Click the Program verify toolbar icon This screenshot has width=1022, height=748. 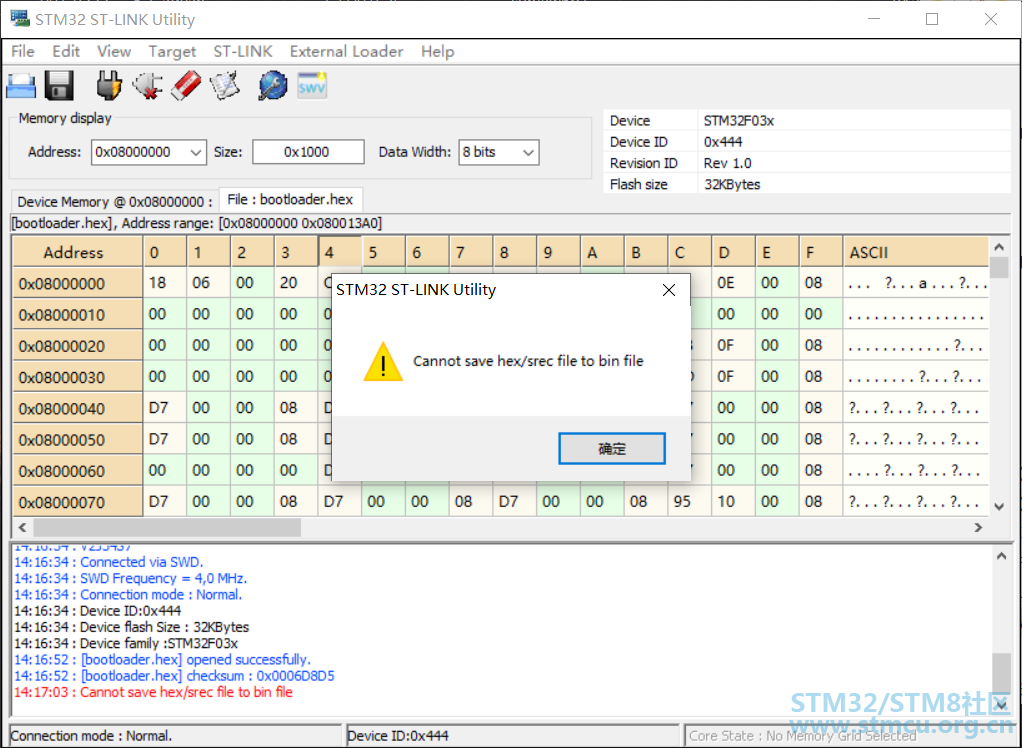(225, 86)
